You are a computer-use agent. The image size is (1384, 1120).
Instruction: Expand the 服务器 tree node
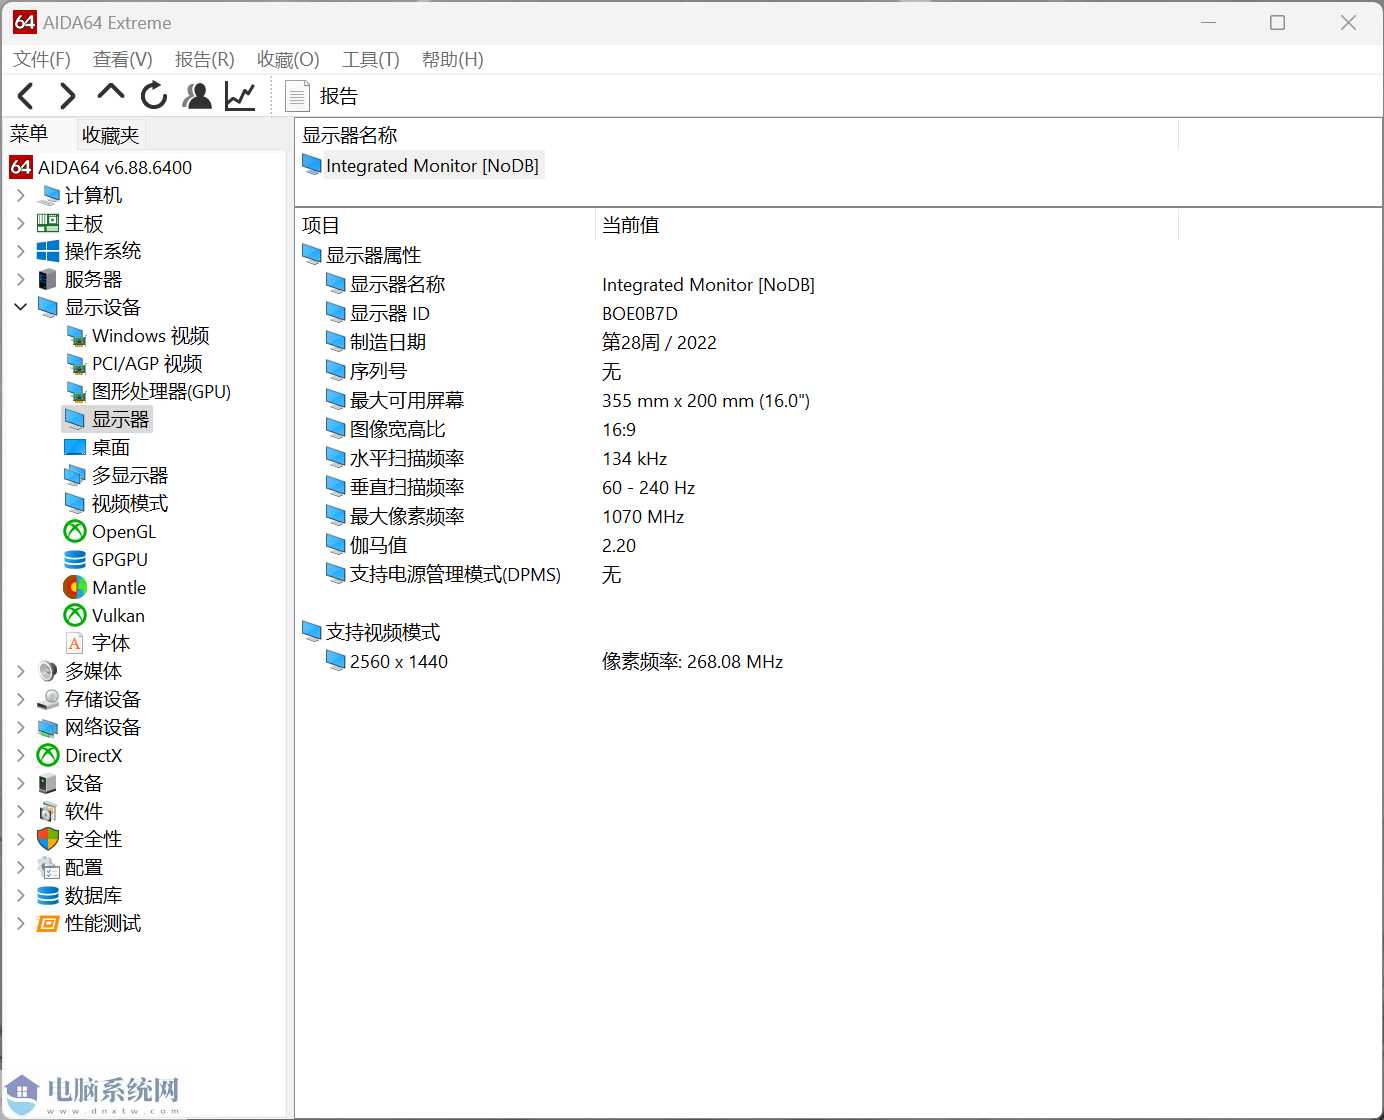(x=20, y=279)
